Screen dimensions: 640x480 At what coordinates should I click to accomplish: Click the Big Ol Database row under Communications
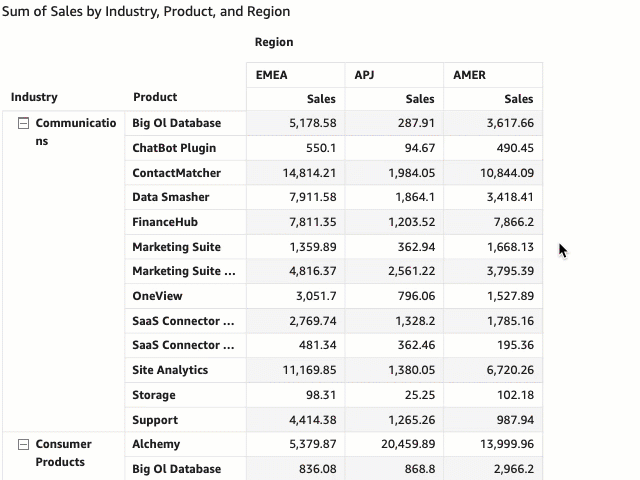(x=176, y=123)
